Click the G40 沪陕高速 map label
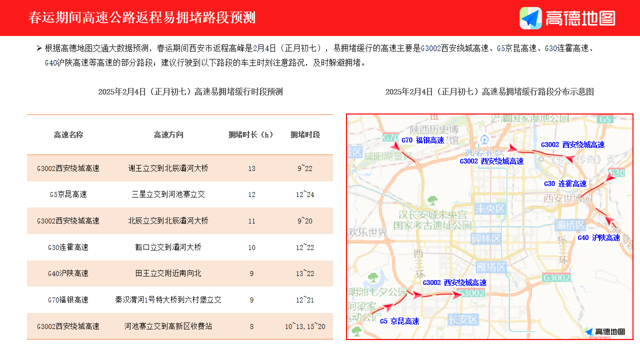This screenshot has height=360, width=640. click(599, 238)
